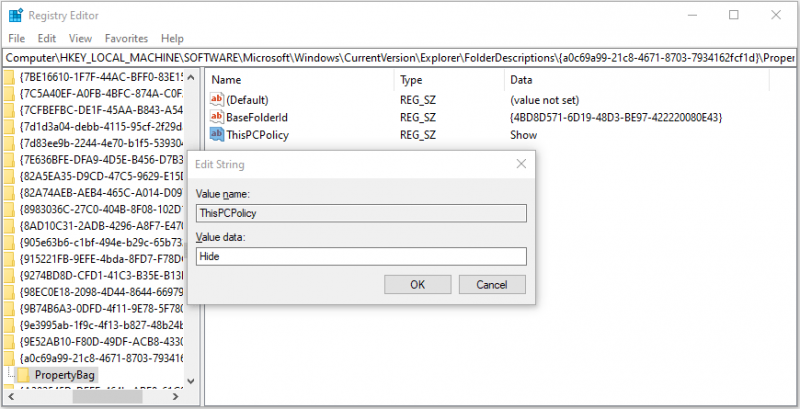Click the tree pane scroll up arrow
Image resolution: width=800 pixels, height=409 pixels.
point(191,78)
